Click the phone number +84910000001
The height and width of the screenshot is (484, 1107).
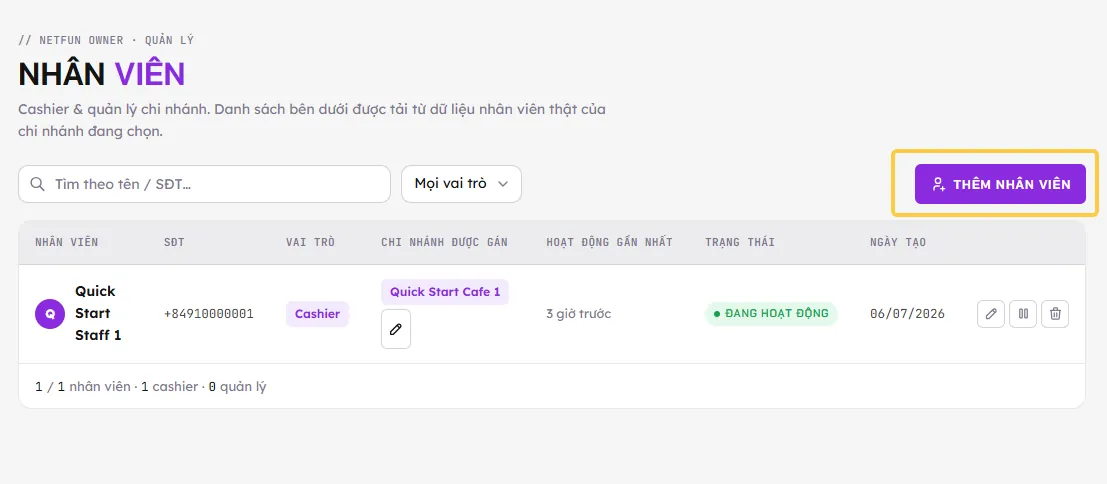[208, 314]
